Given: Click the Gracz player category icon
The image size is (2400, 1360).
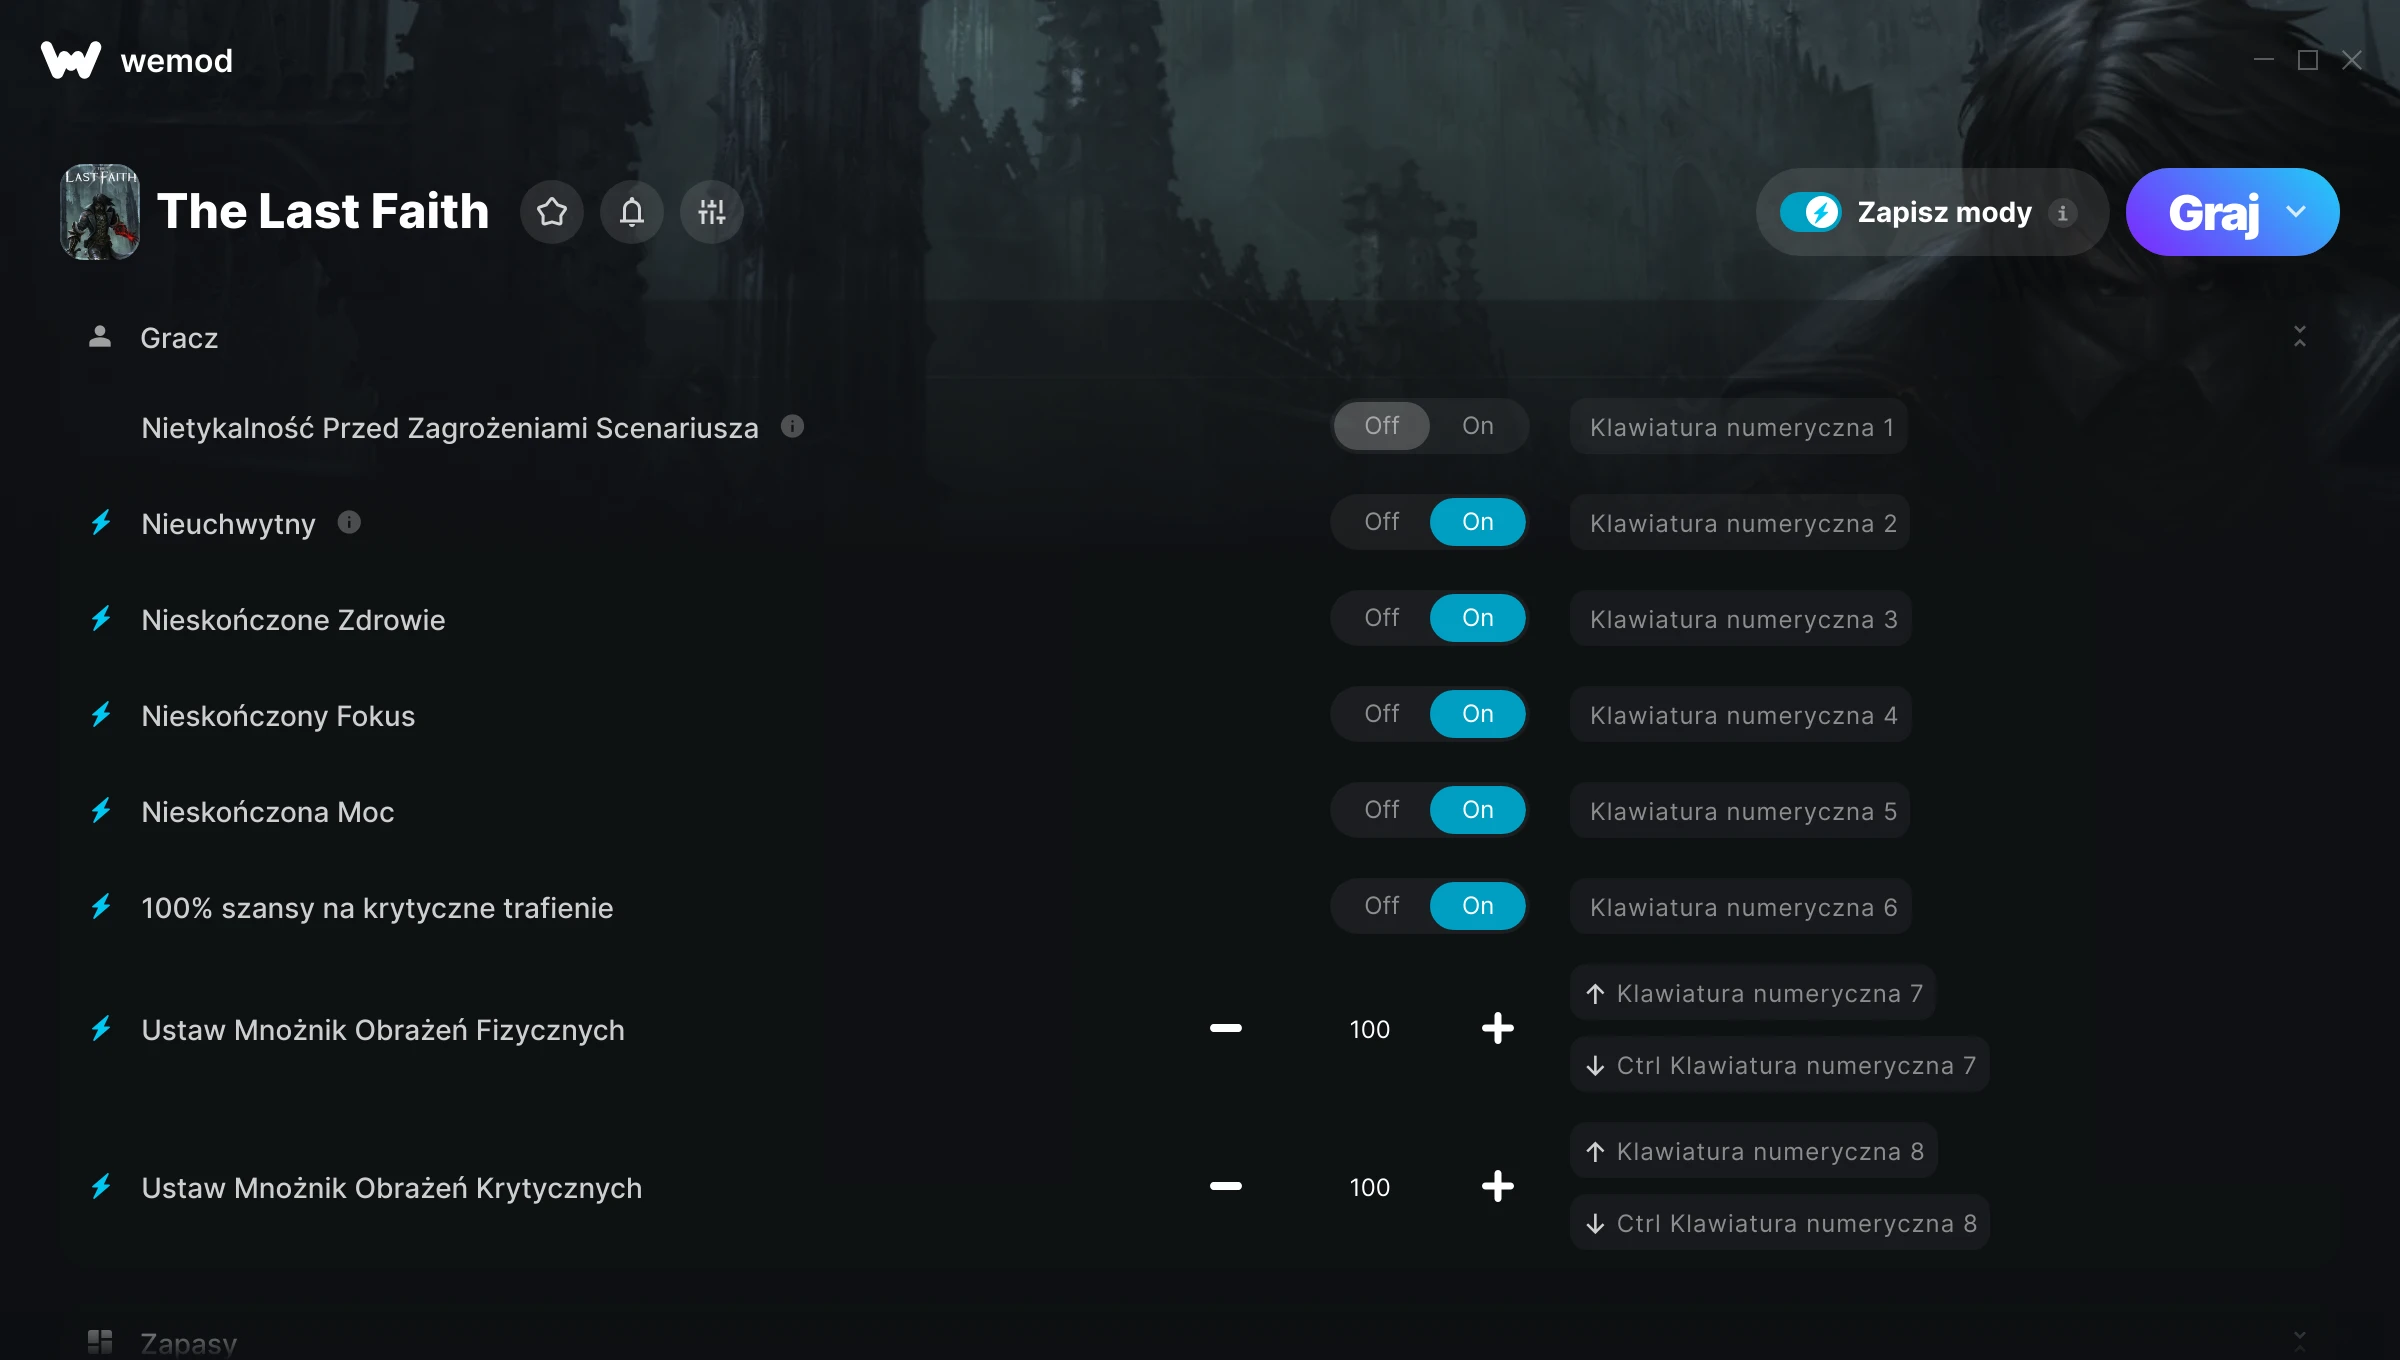Looking at the screenshot, I should click(x=100, y=337).
